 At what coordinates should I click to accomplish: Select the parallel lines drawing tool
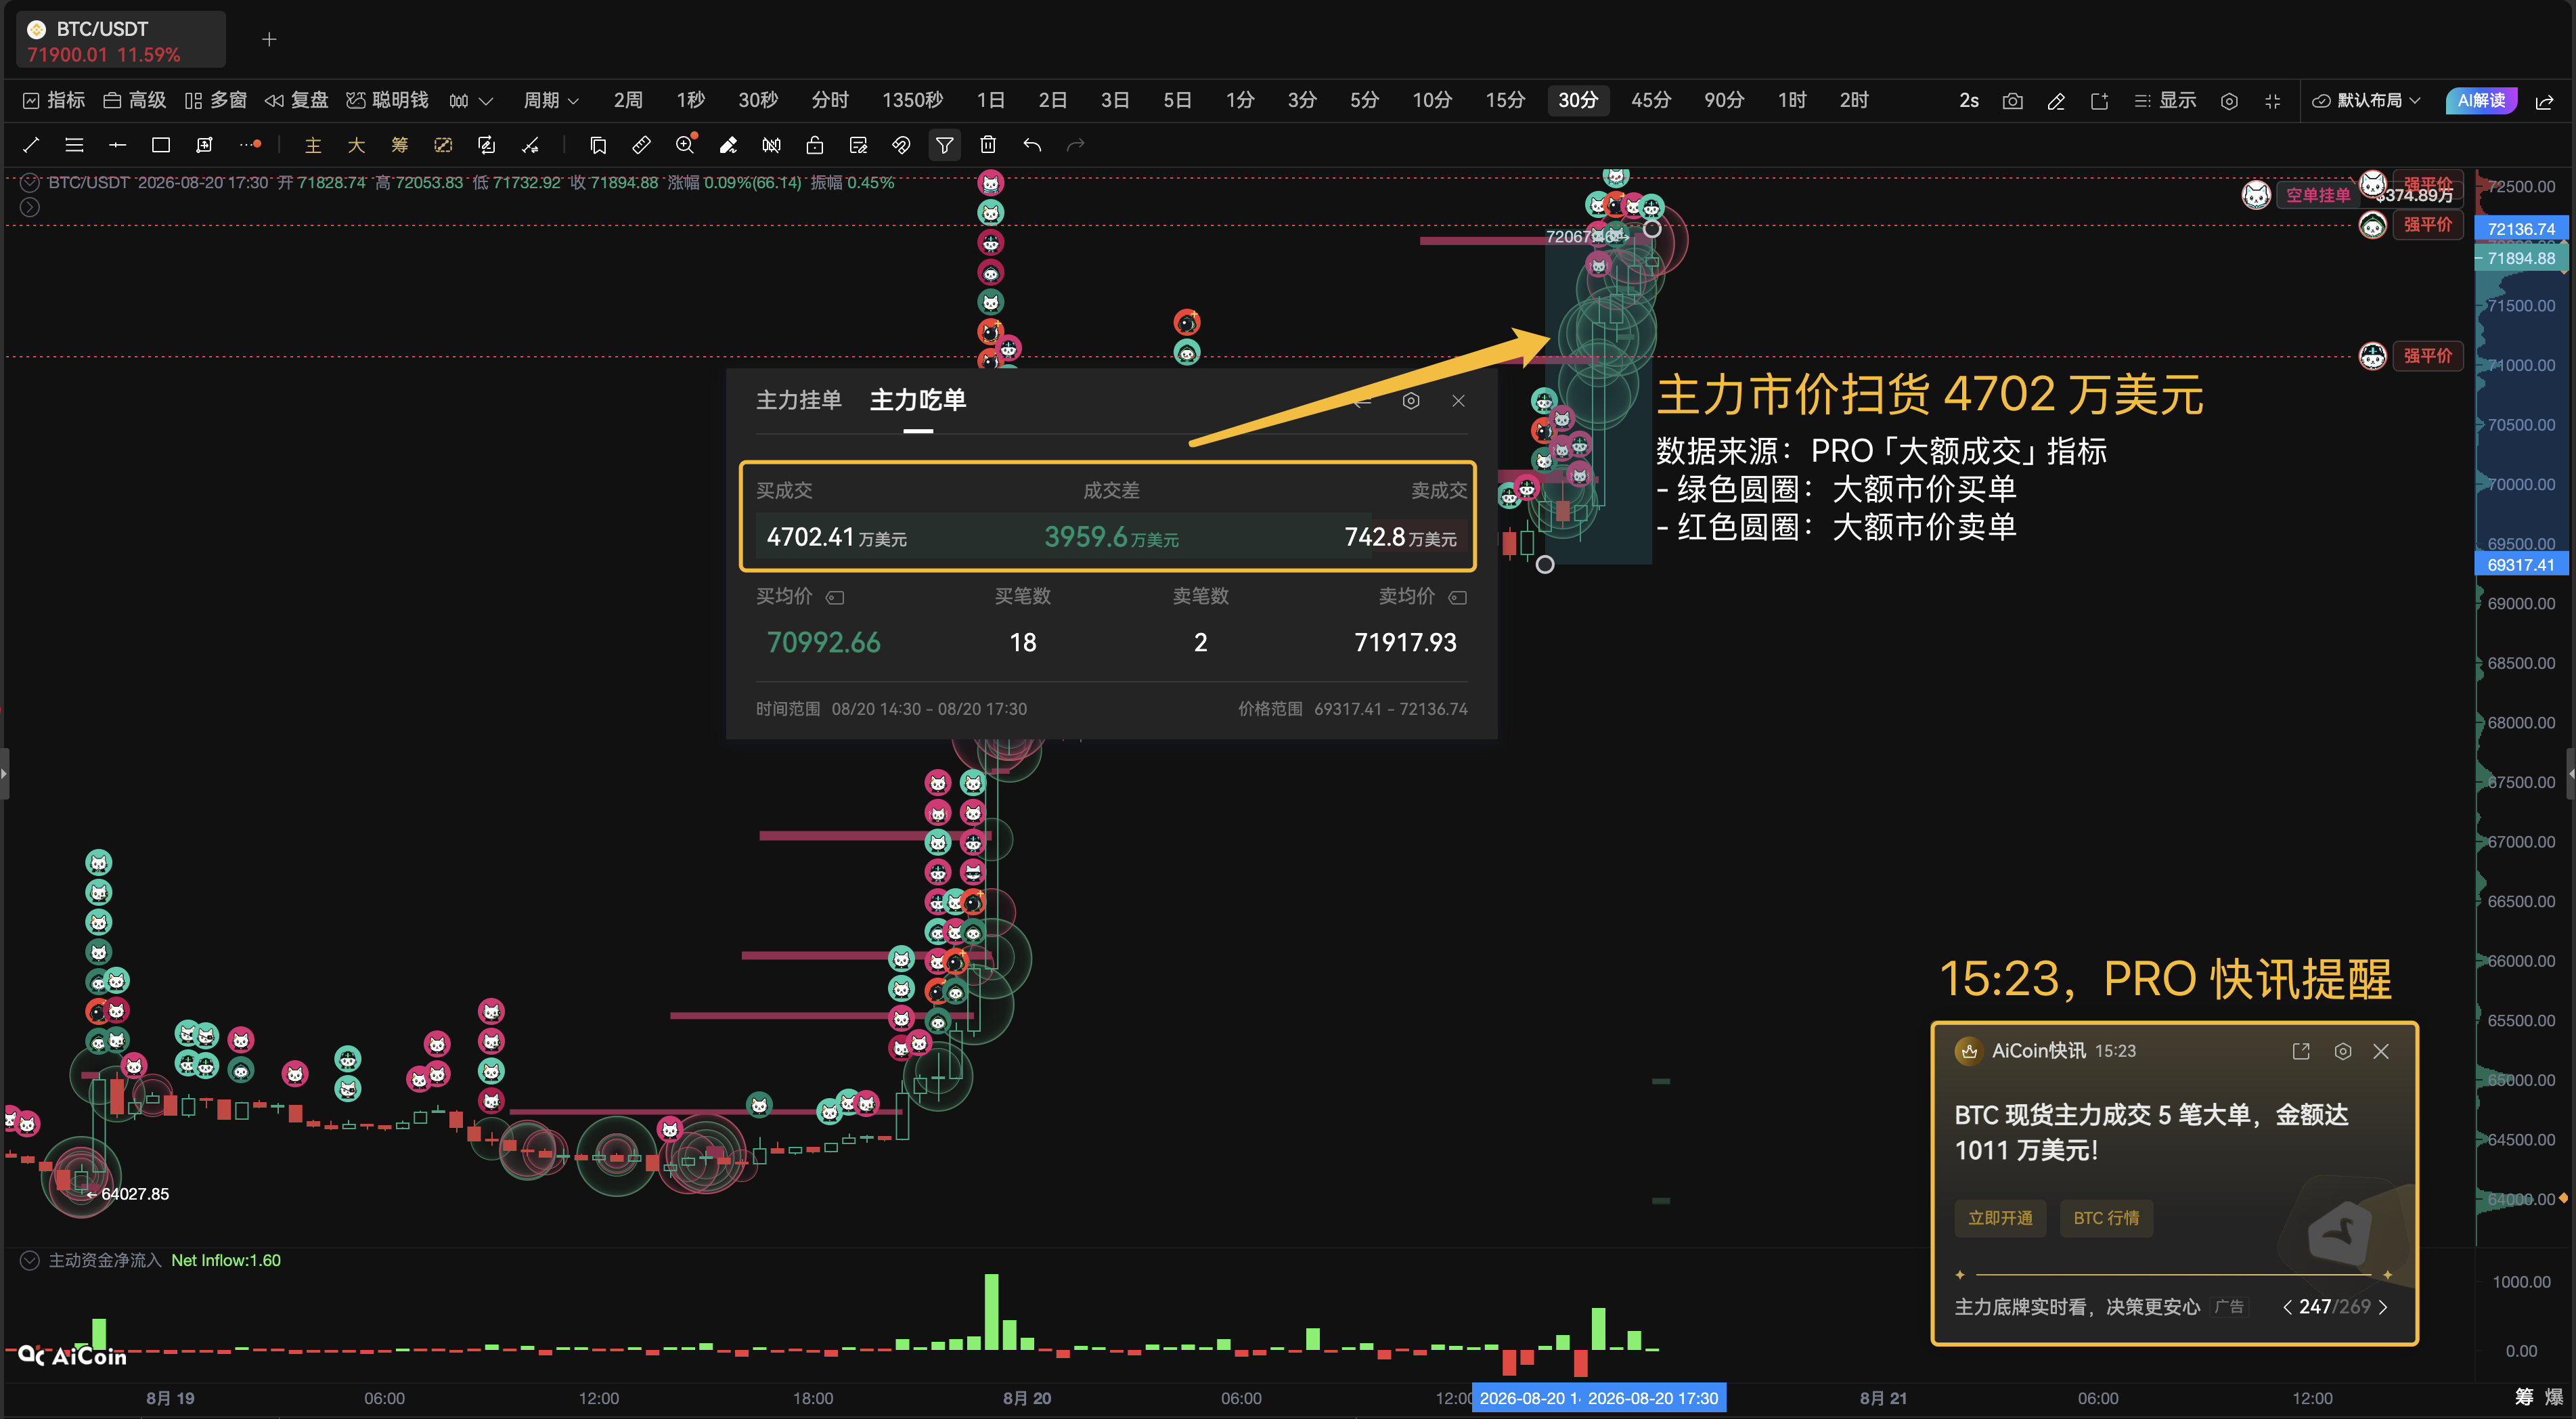coord(74,145)
